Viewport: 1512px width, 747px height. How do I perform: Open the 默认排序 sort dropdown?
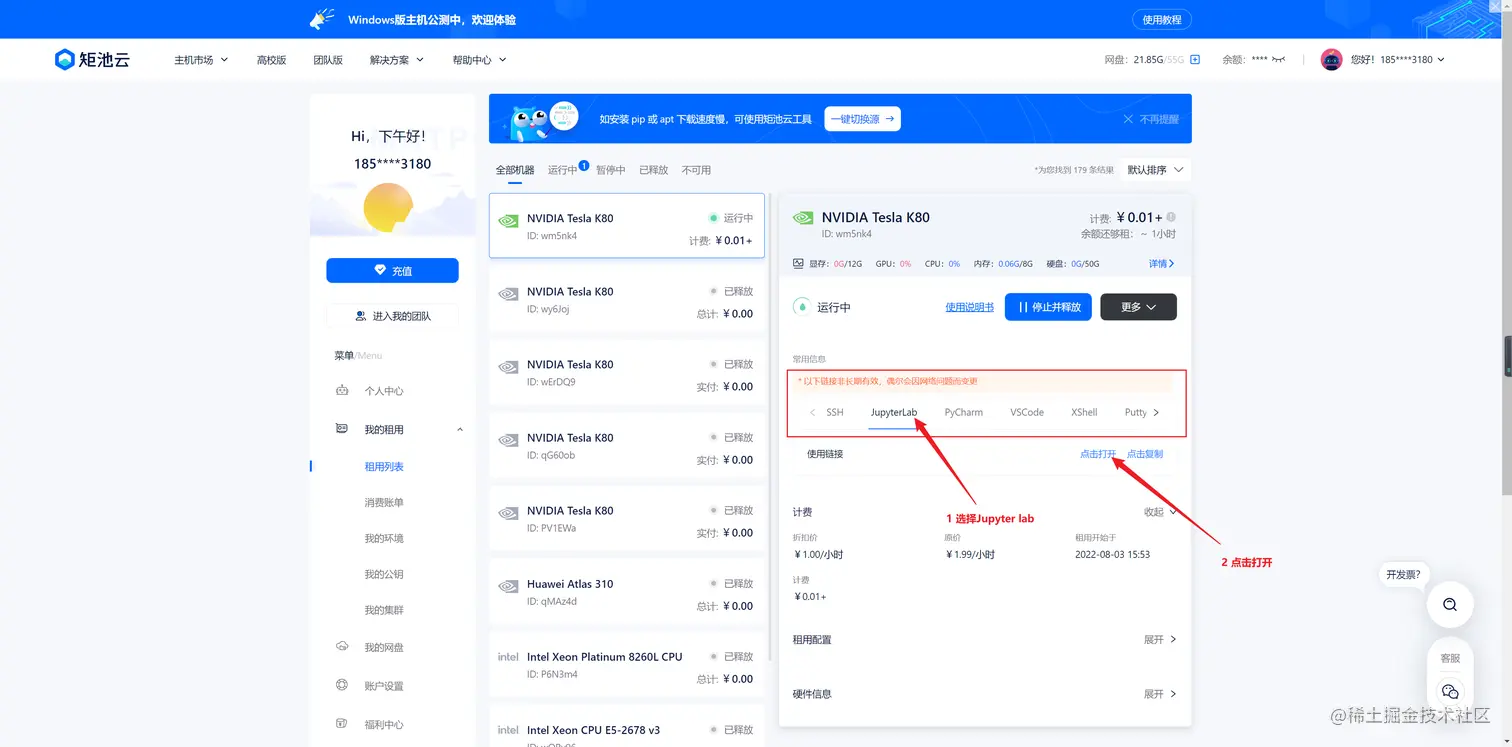click(1156, 170)
